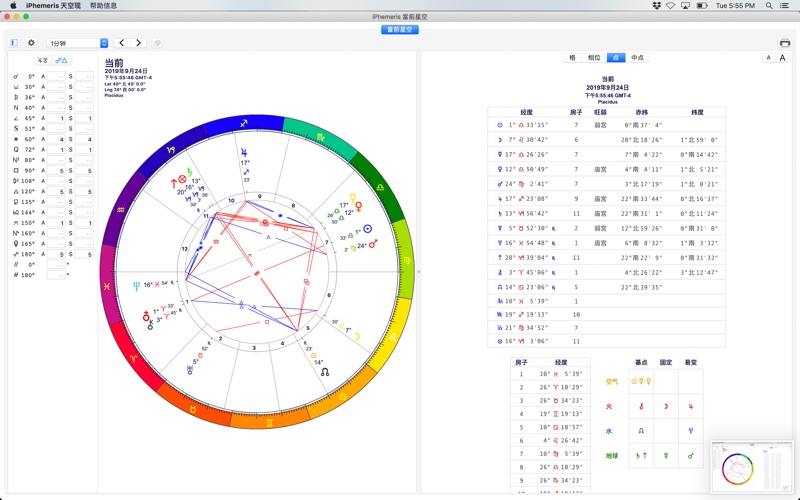Step back with the left arrow
Viewport: 800px width, 500px height.
[x=122, y=43]
